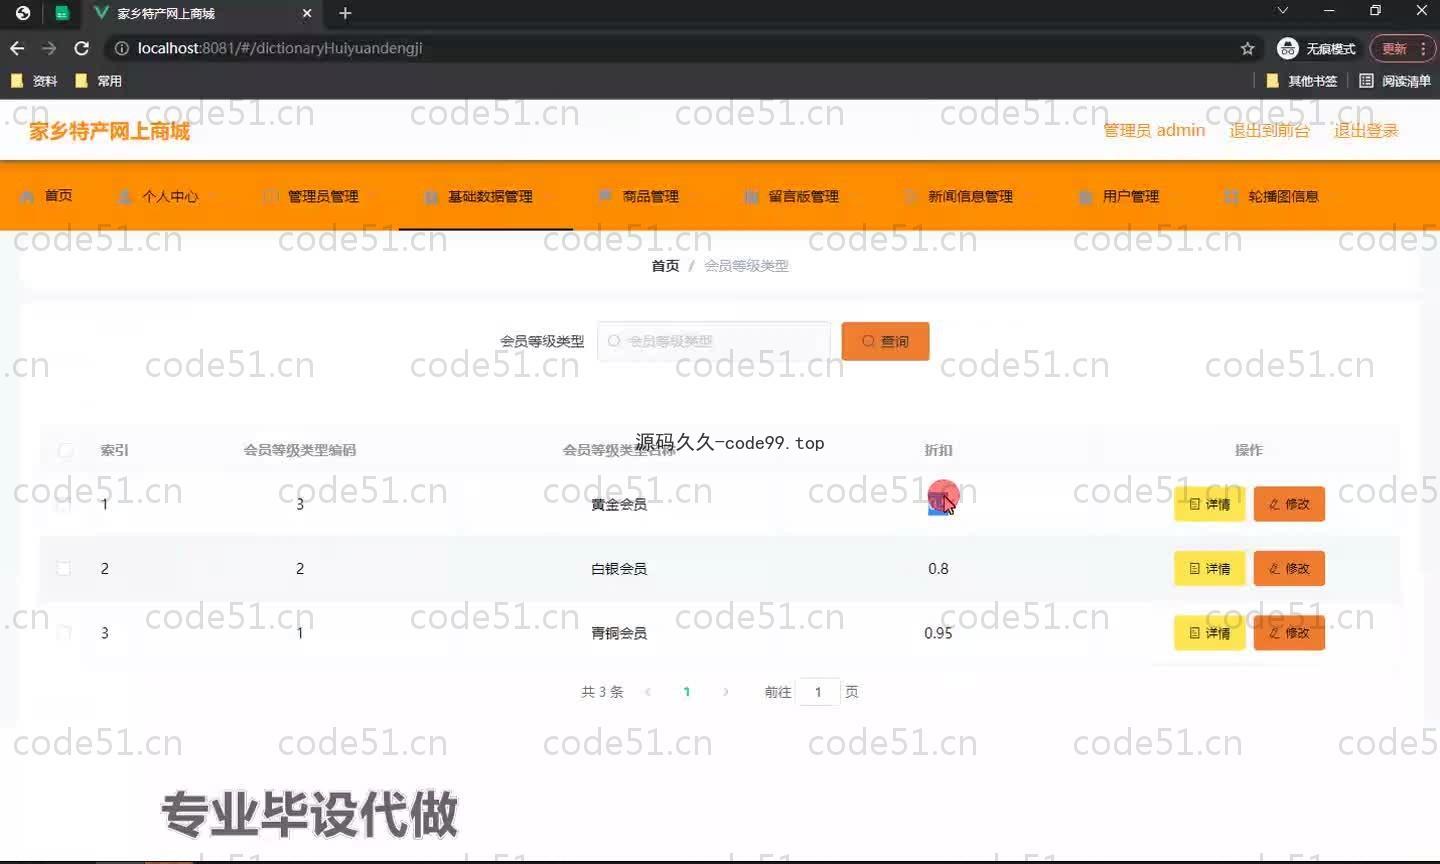Go to next page with pagination arrow
The width and height of the screenshot is (1440, 864).
(725, 691)
